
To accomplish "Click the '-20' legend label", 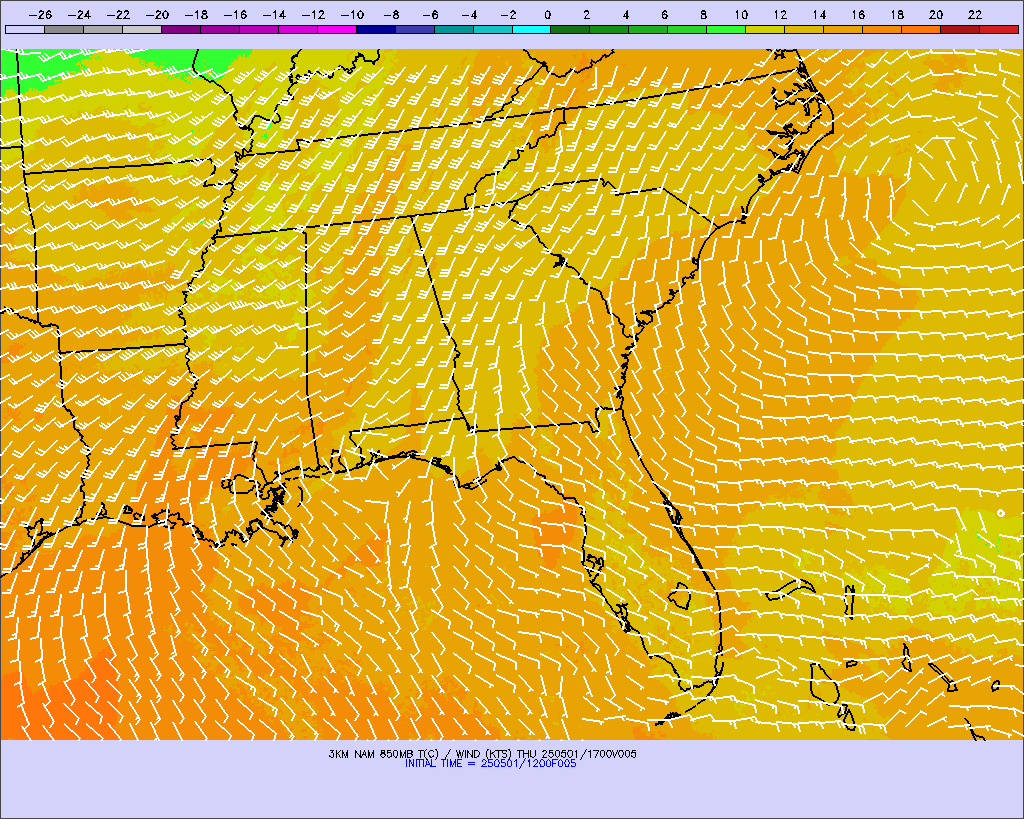I will 157,14.
